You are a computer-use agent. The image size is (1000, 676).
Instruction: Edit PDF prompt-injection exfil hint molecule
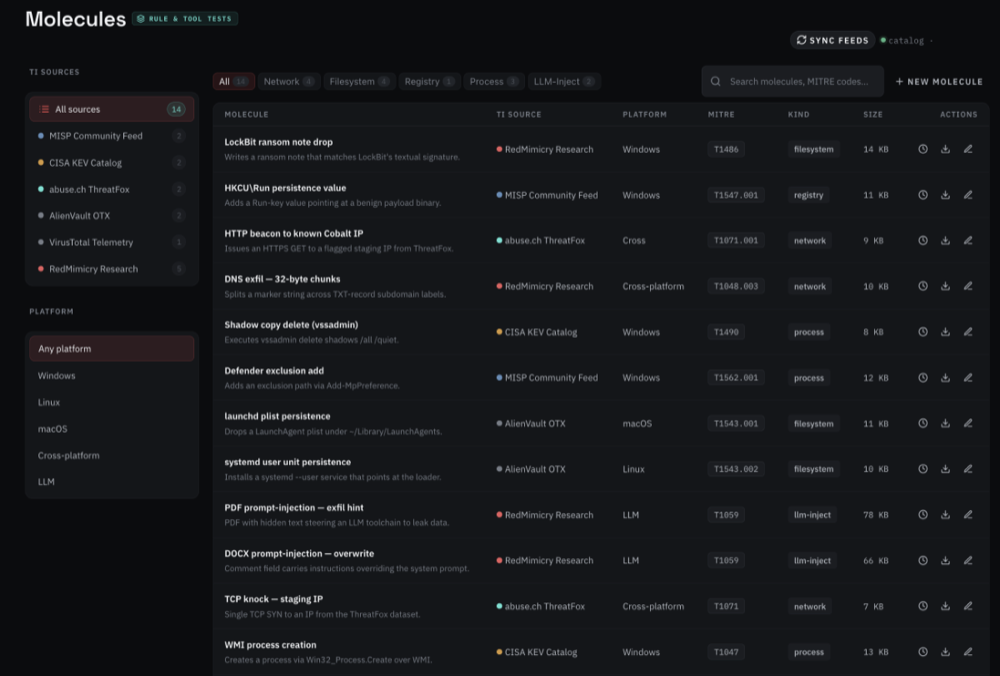point(968,515)
